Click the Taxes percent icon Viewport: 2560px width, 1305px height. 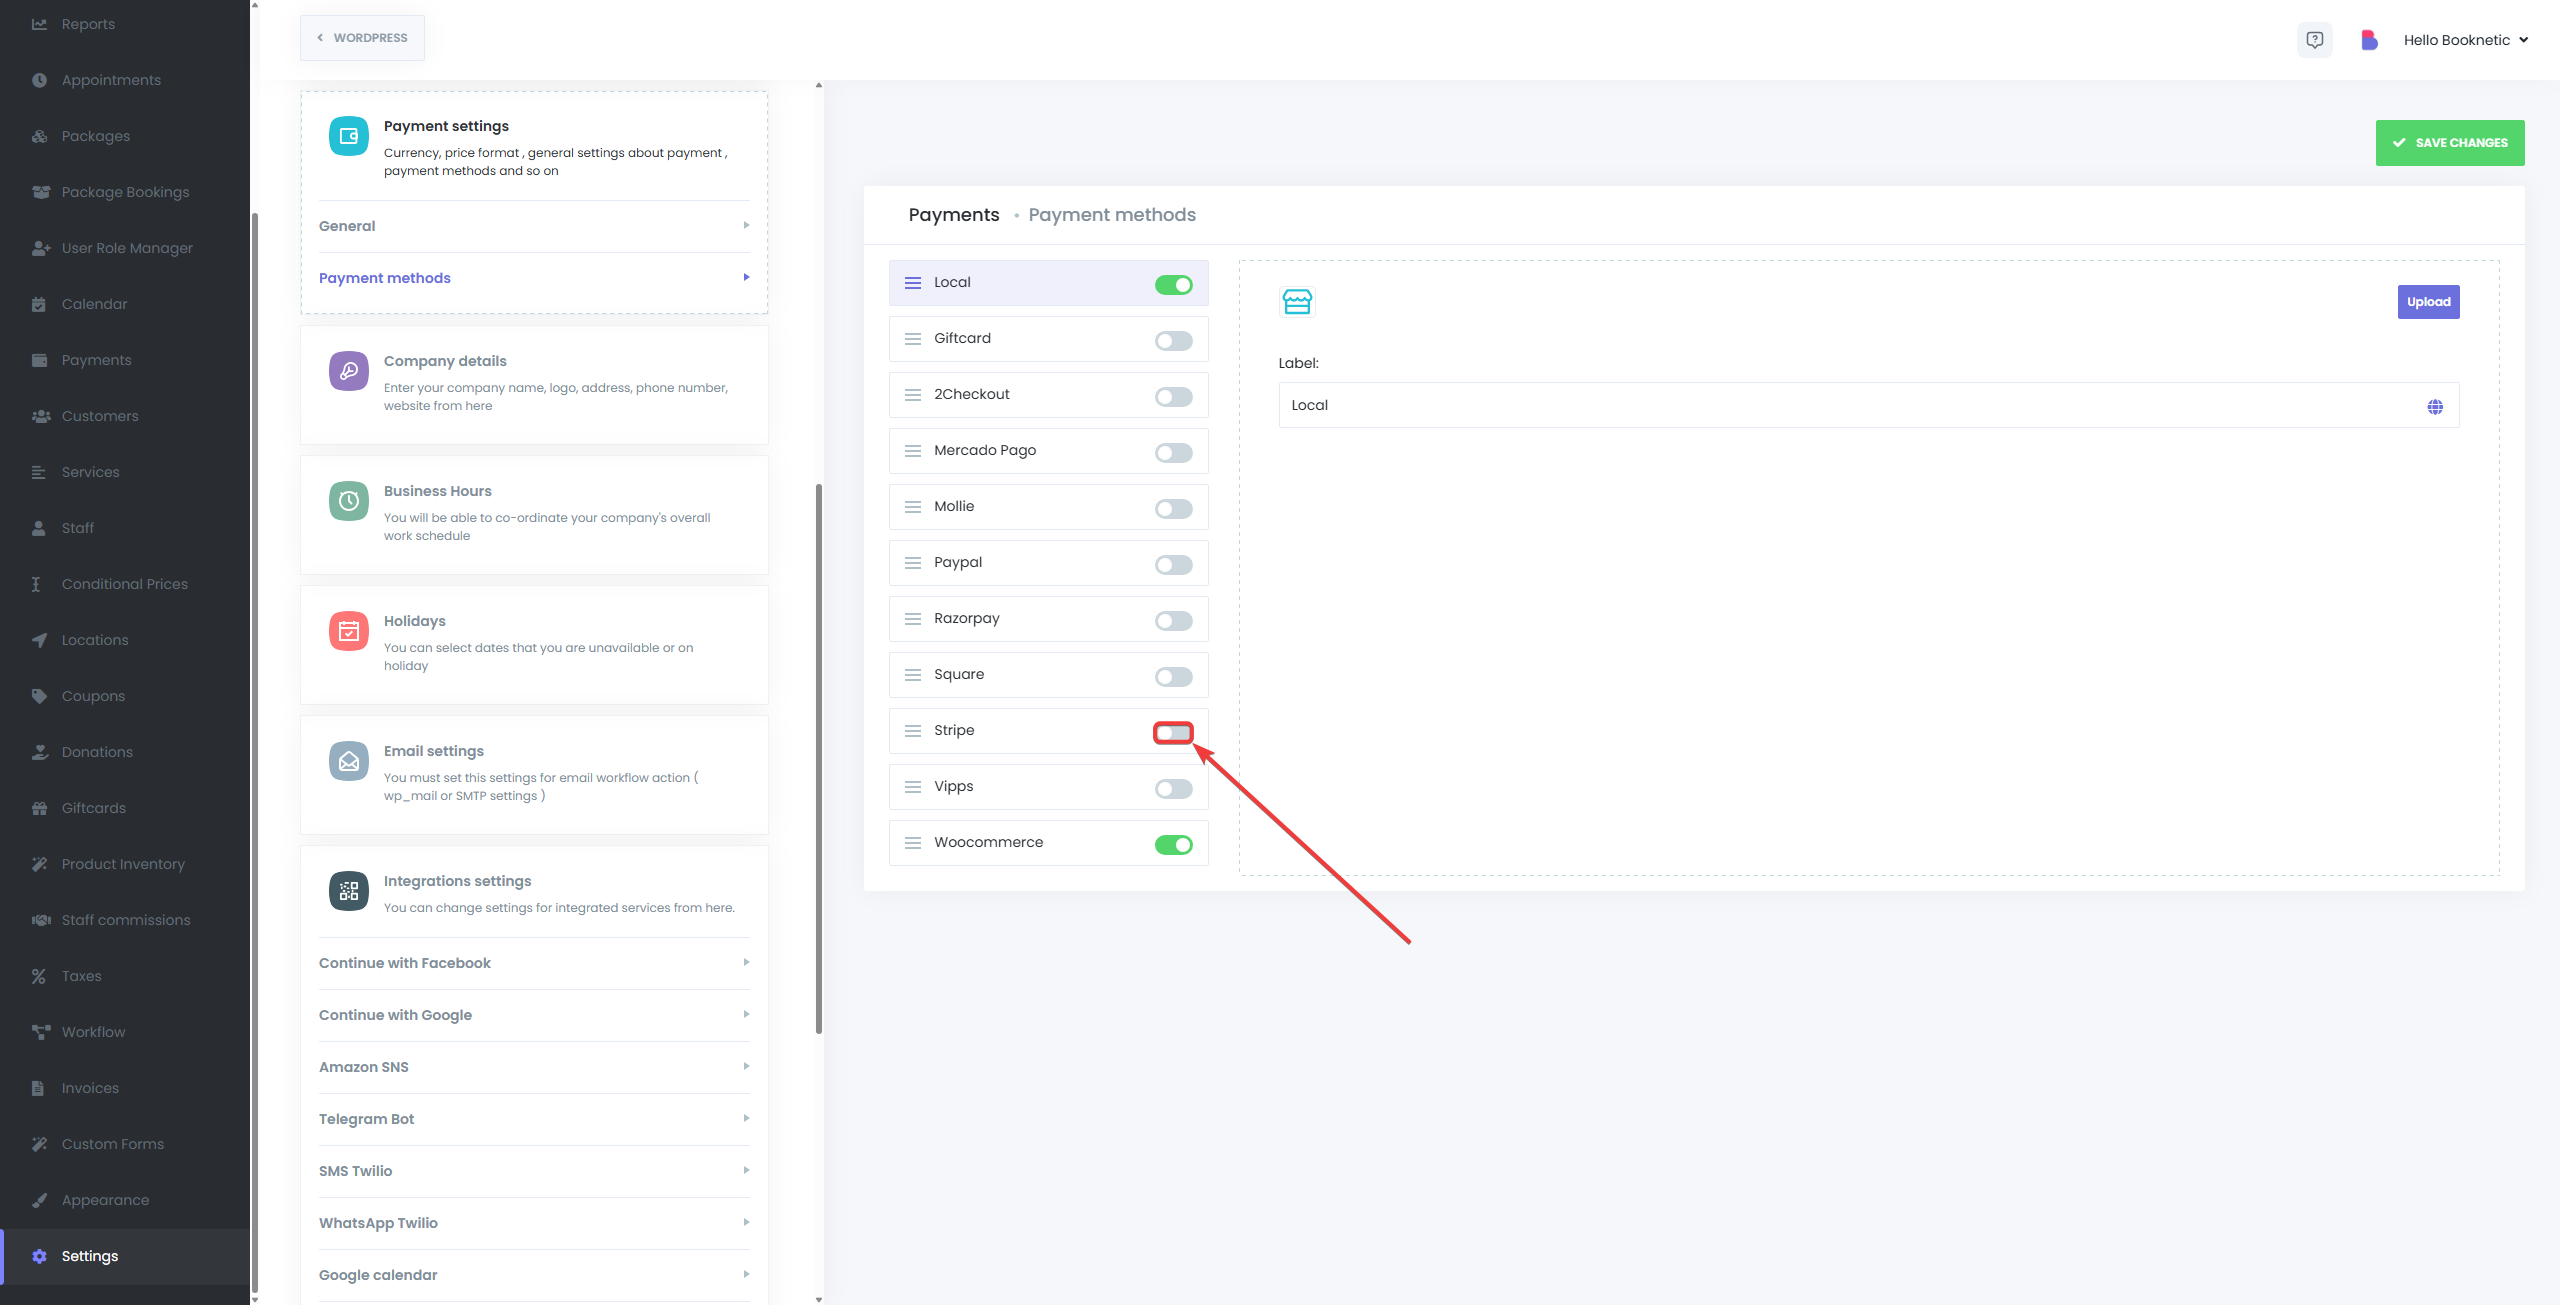tap(39, 976)
